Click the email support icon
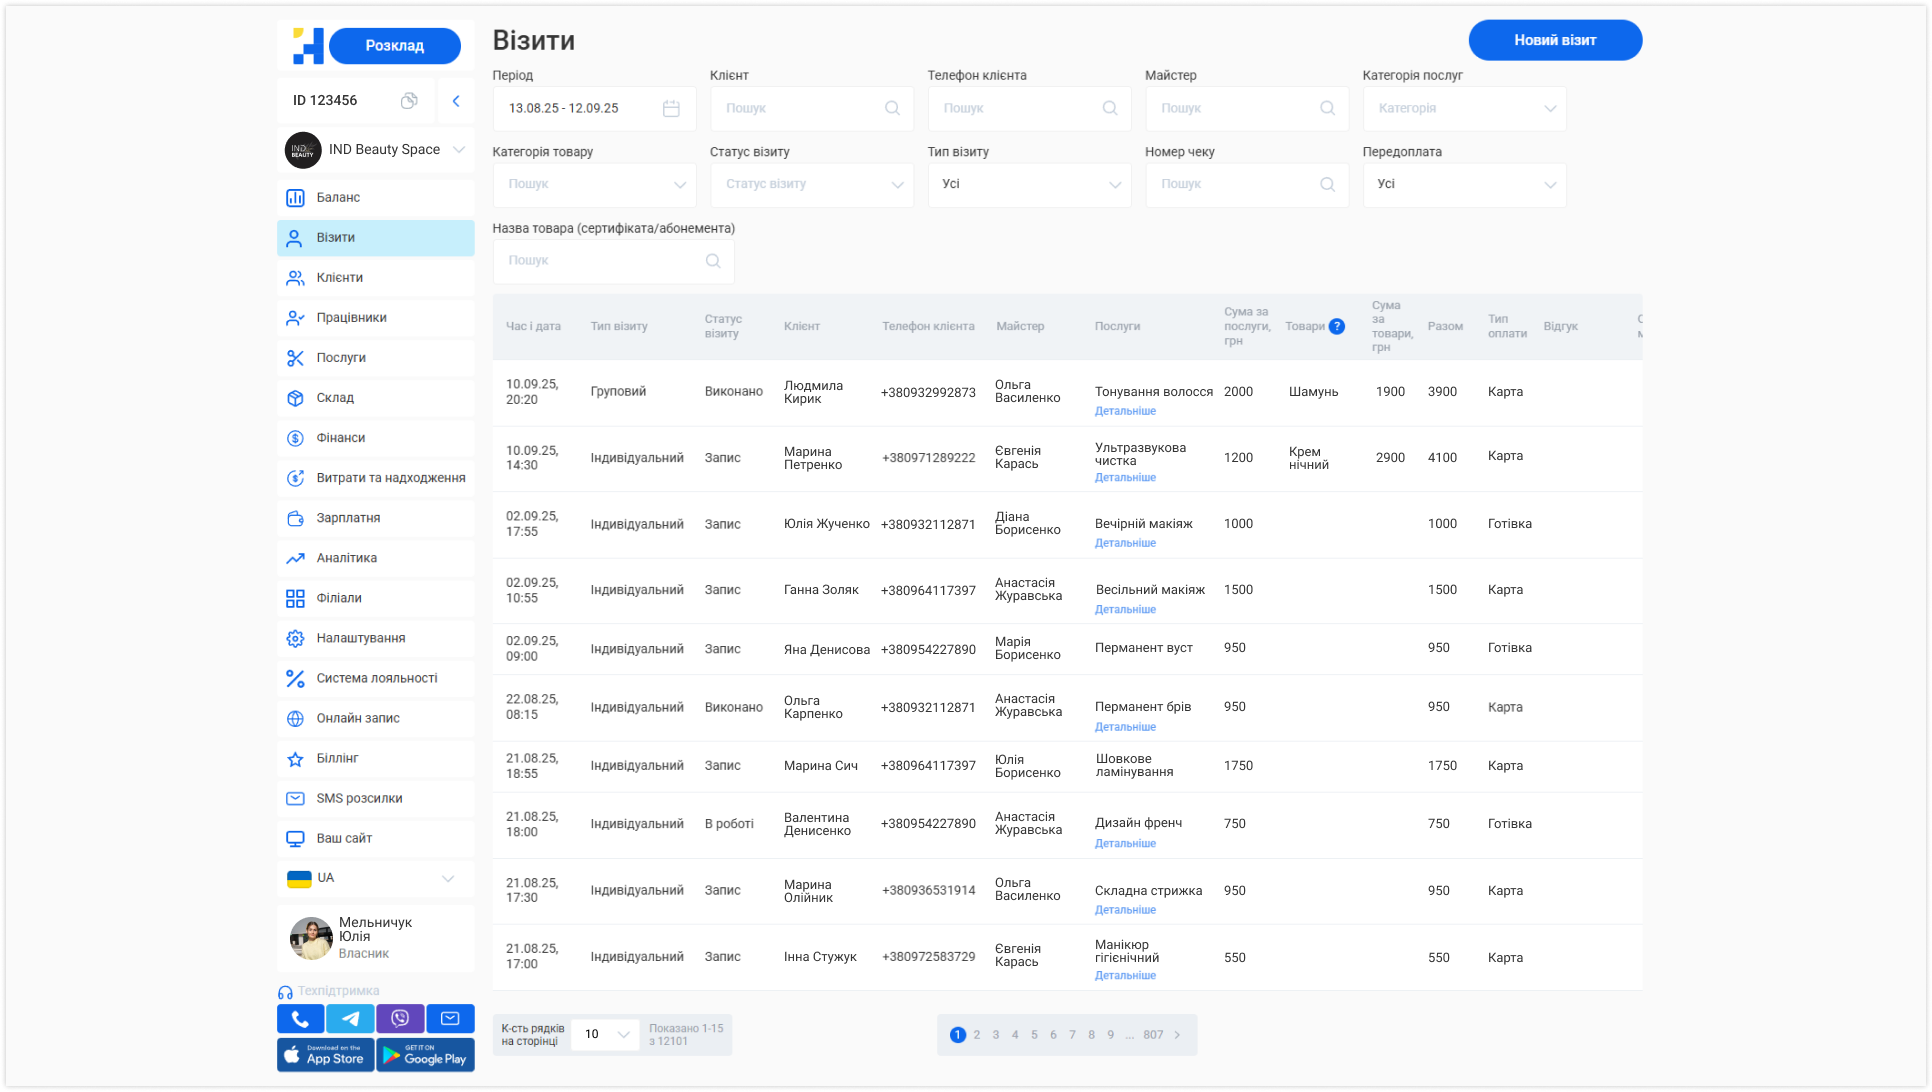Screen dimensions: 1932x1092 (x=450, y=1018)
